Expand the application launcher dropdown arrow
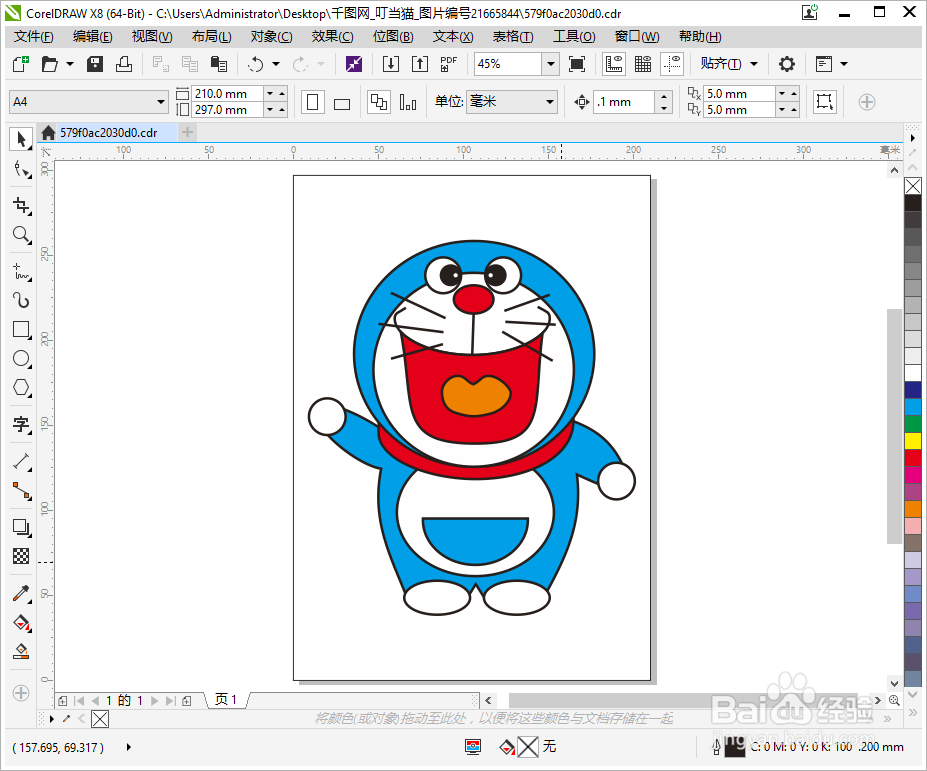Viewport: 927px width, 771px height. tap(844, 64)
